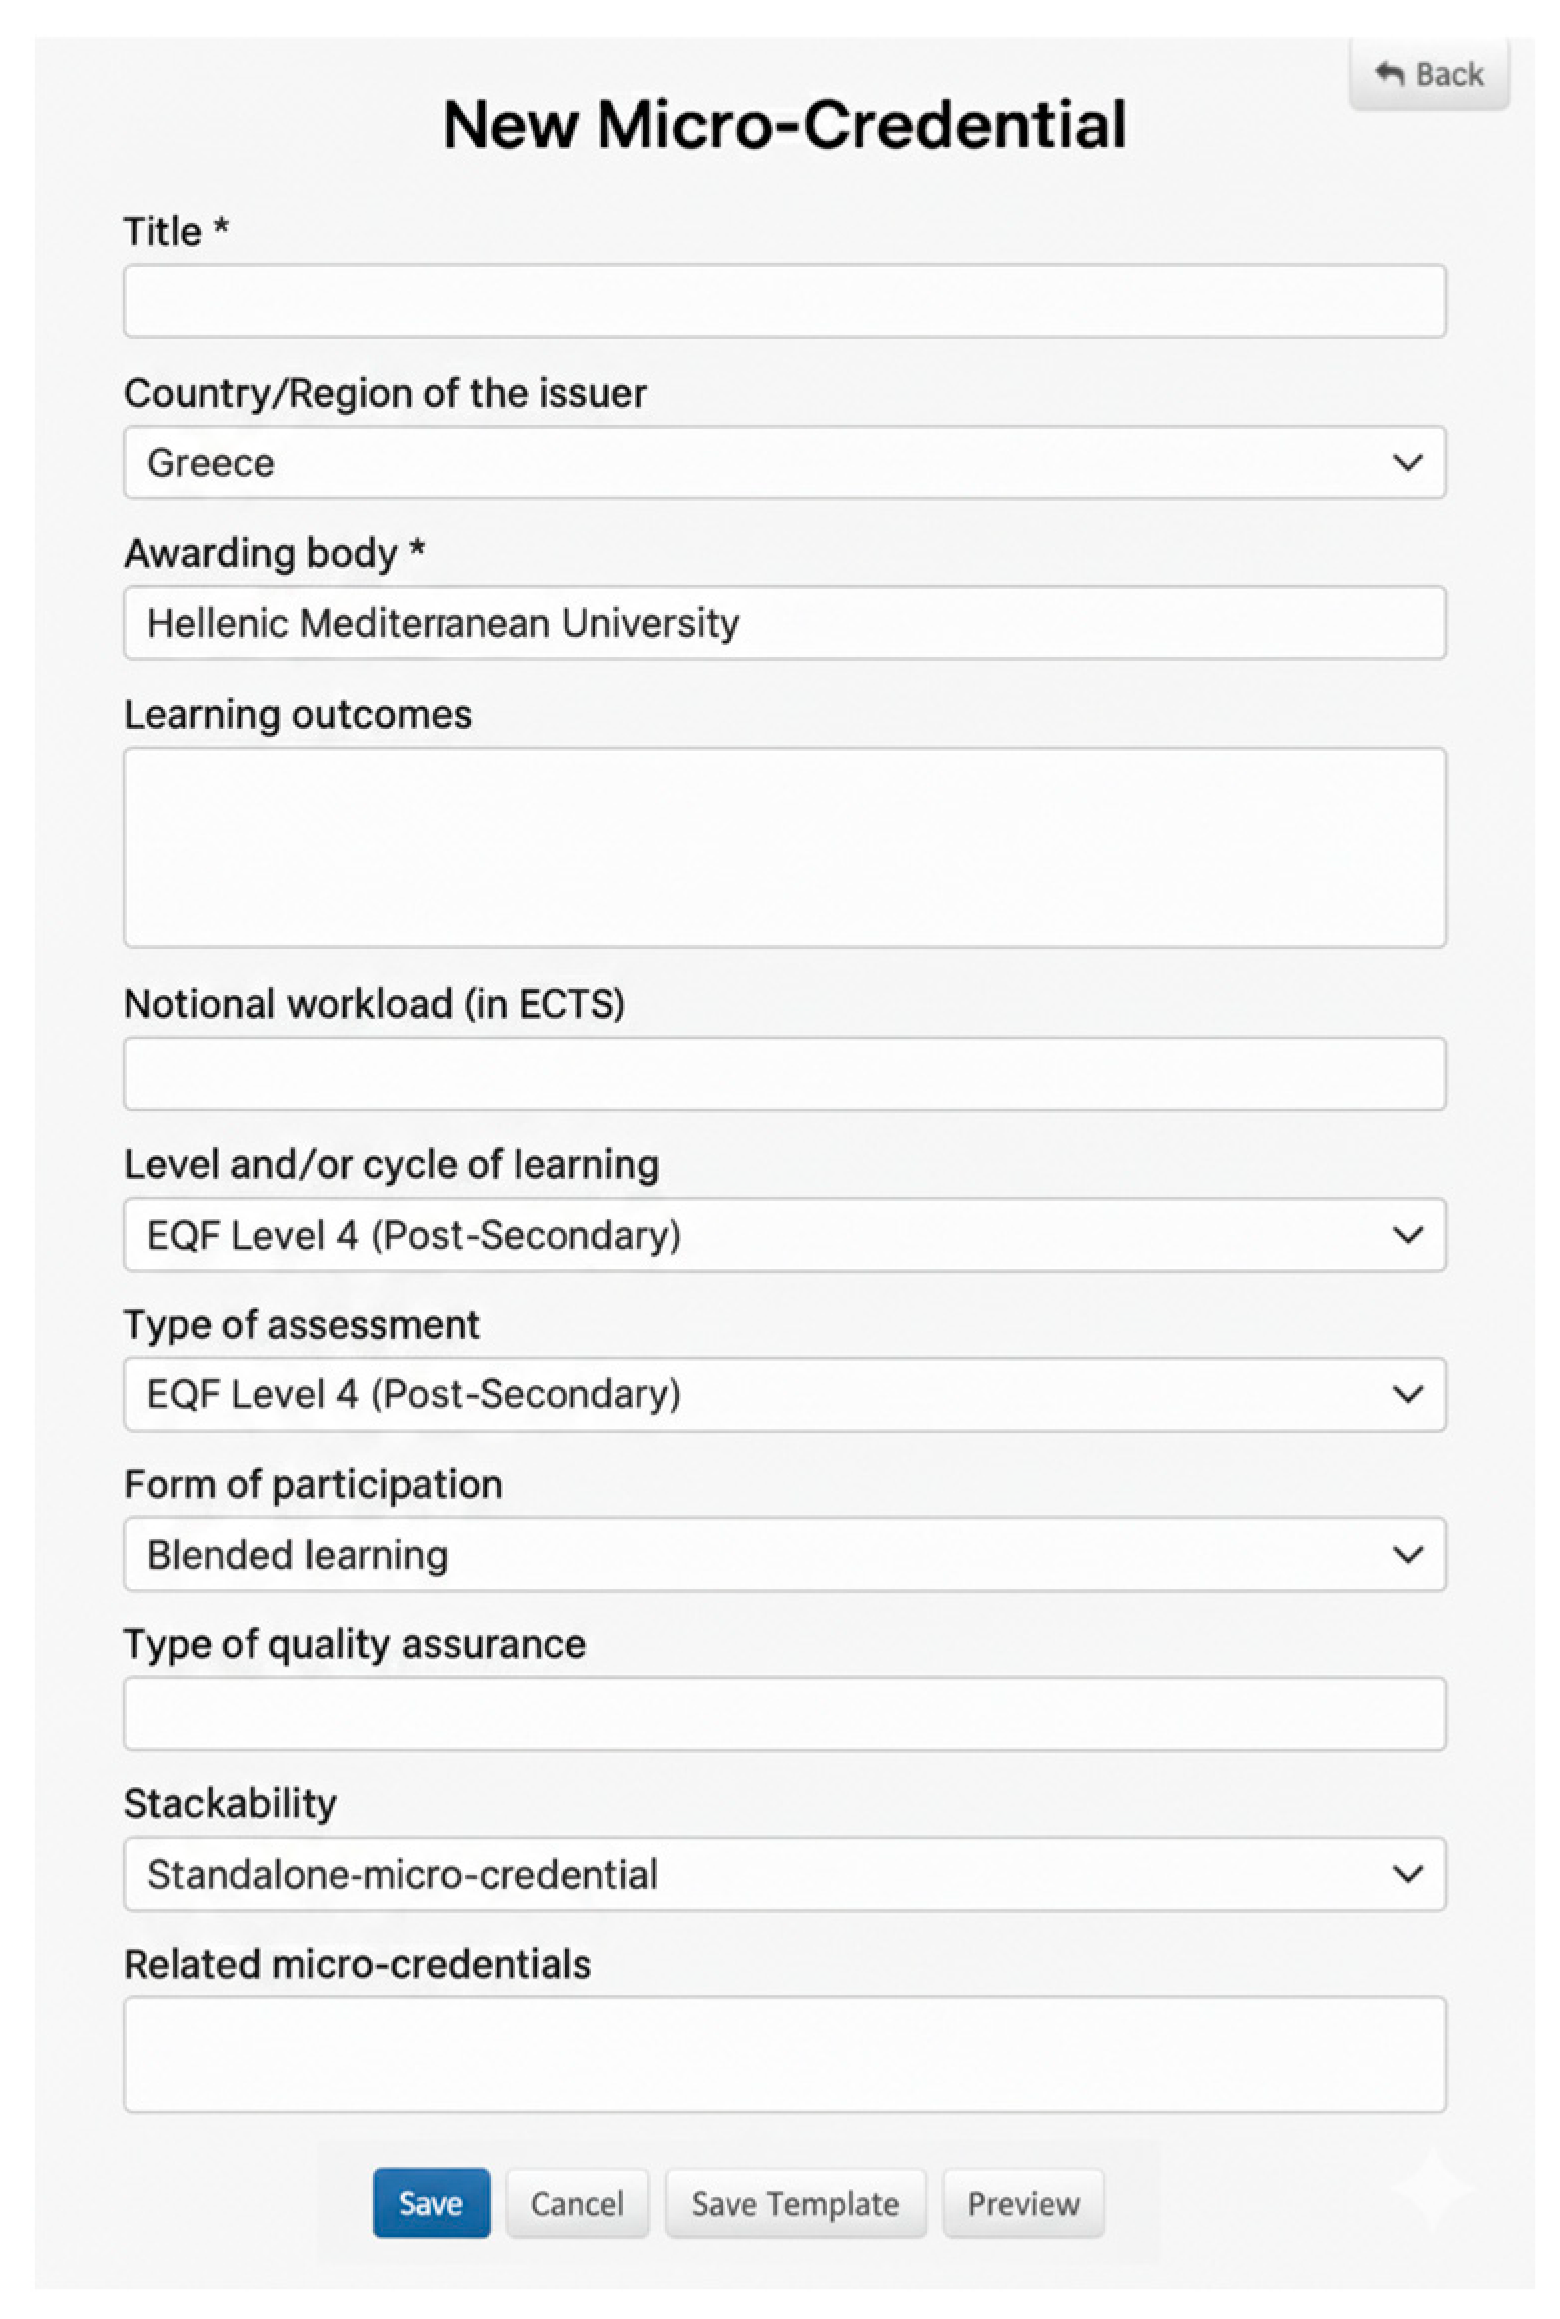1560x2319 pixels.
Task: Click the Blended learning dropdown chevron
Action: pyautogui.click(x=1407, y=1554)
